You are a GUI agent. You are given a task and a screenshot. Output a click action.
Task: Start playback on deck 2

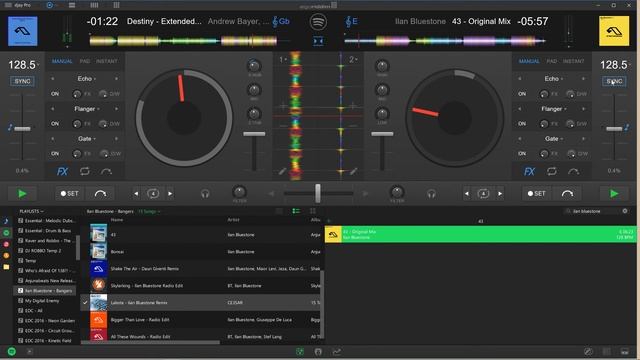click(614, 194)
